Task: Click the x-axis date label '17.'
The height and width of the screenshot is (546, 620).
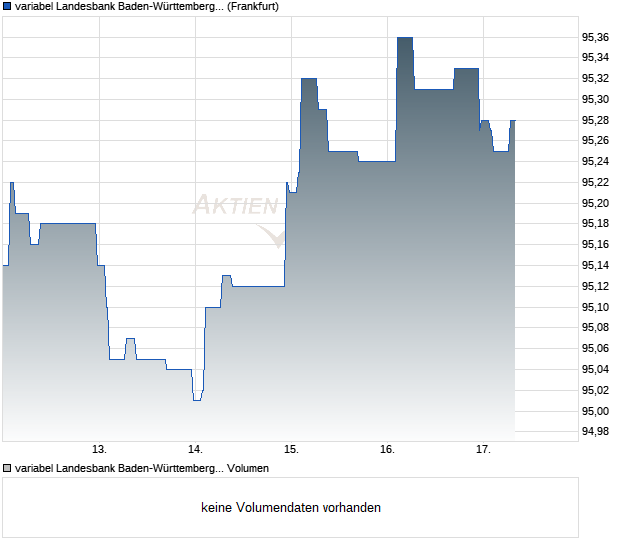Action: tap(484, 449)
